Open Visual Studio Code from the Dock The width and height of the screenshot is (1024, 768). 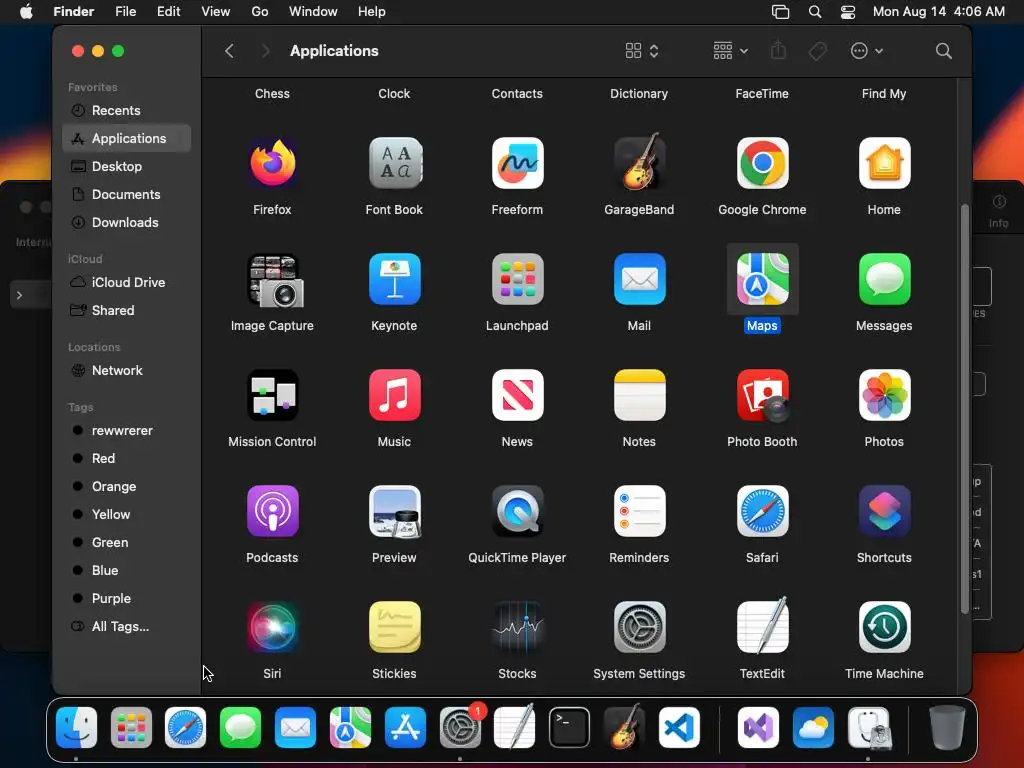pyautogui.click(x=679, y=728)
